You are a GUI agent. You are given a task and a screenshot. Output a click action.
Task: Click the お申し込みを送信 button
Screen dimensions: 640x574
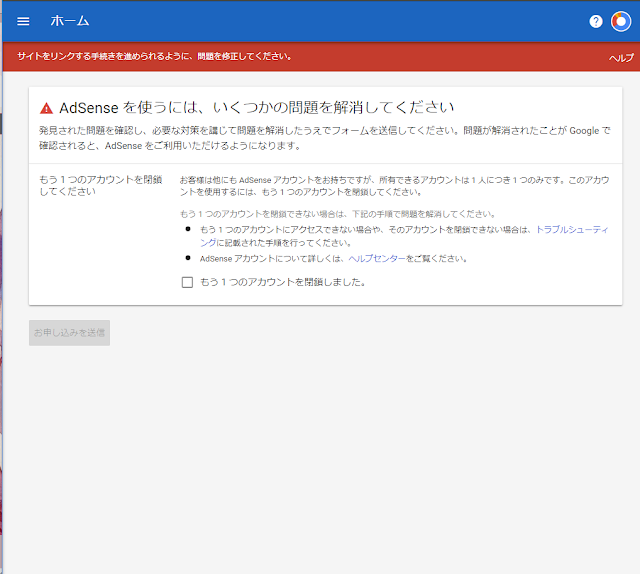69,333
